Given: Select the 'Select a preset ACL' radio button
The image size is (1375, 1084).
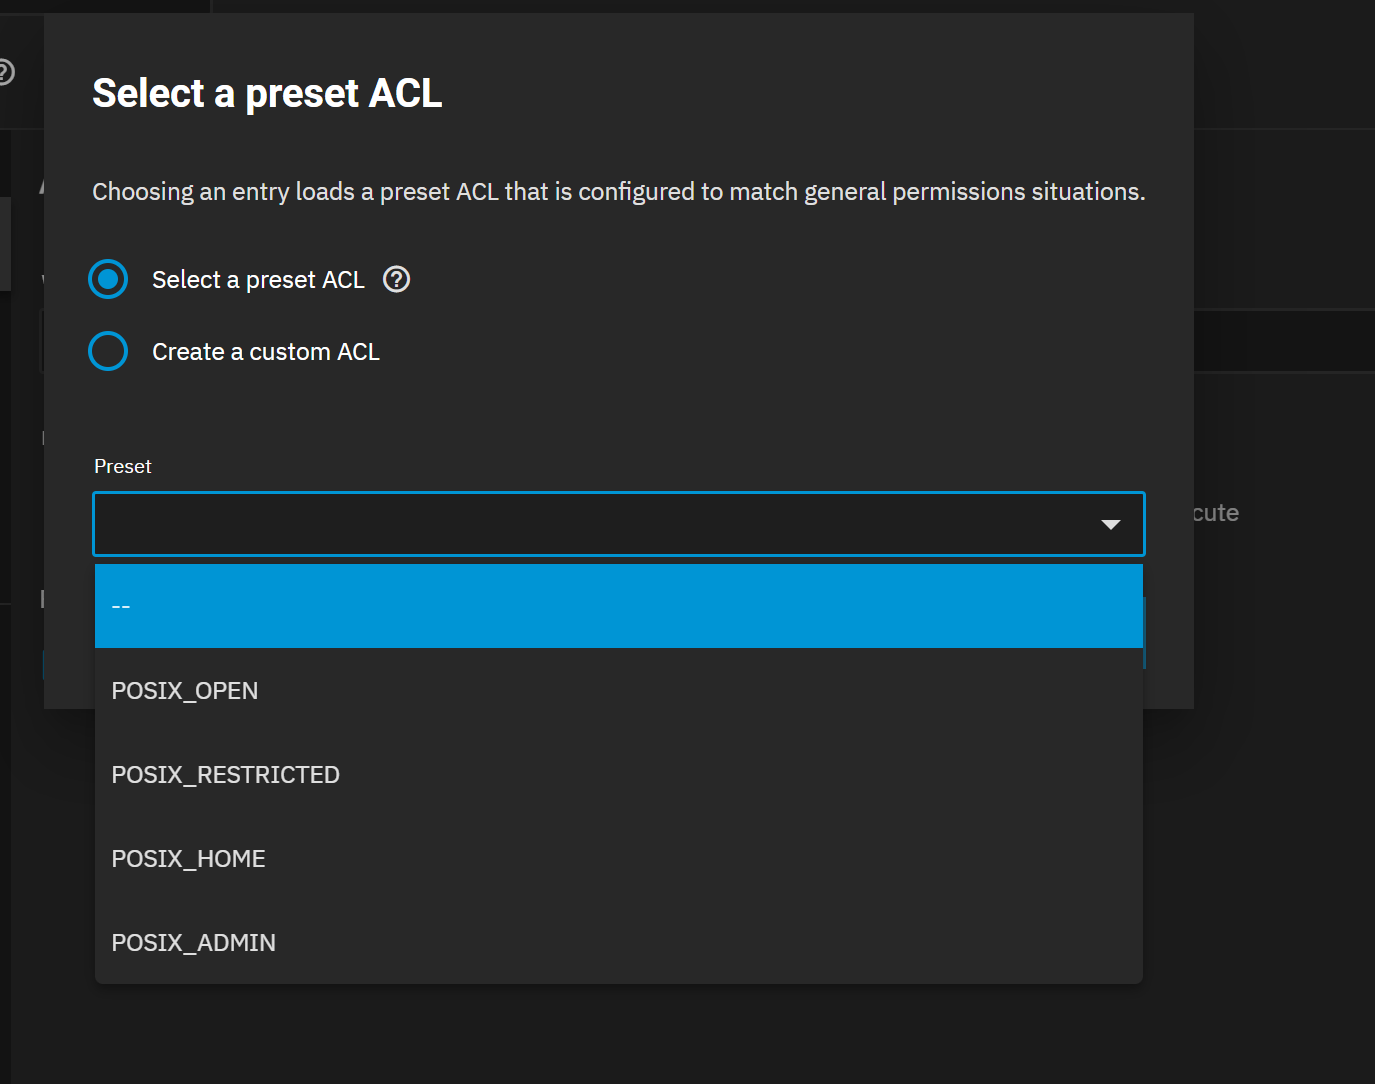Looking at the screenshot, I should (108, 280).
